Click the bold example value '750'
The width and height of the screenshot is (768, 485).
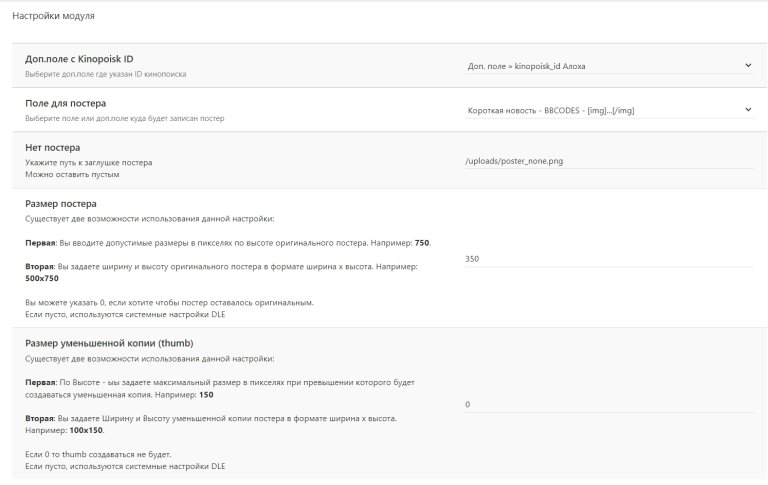coord(422,243)
